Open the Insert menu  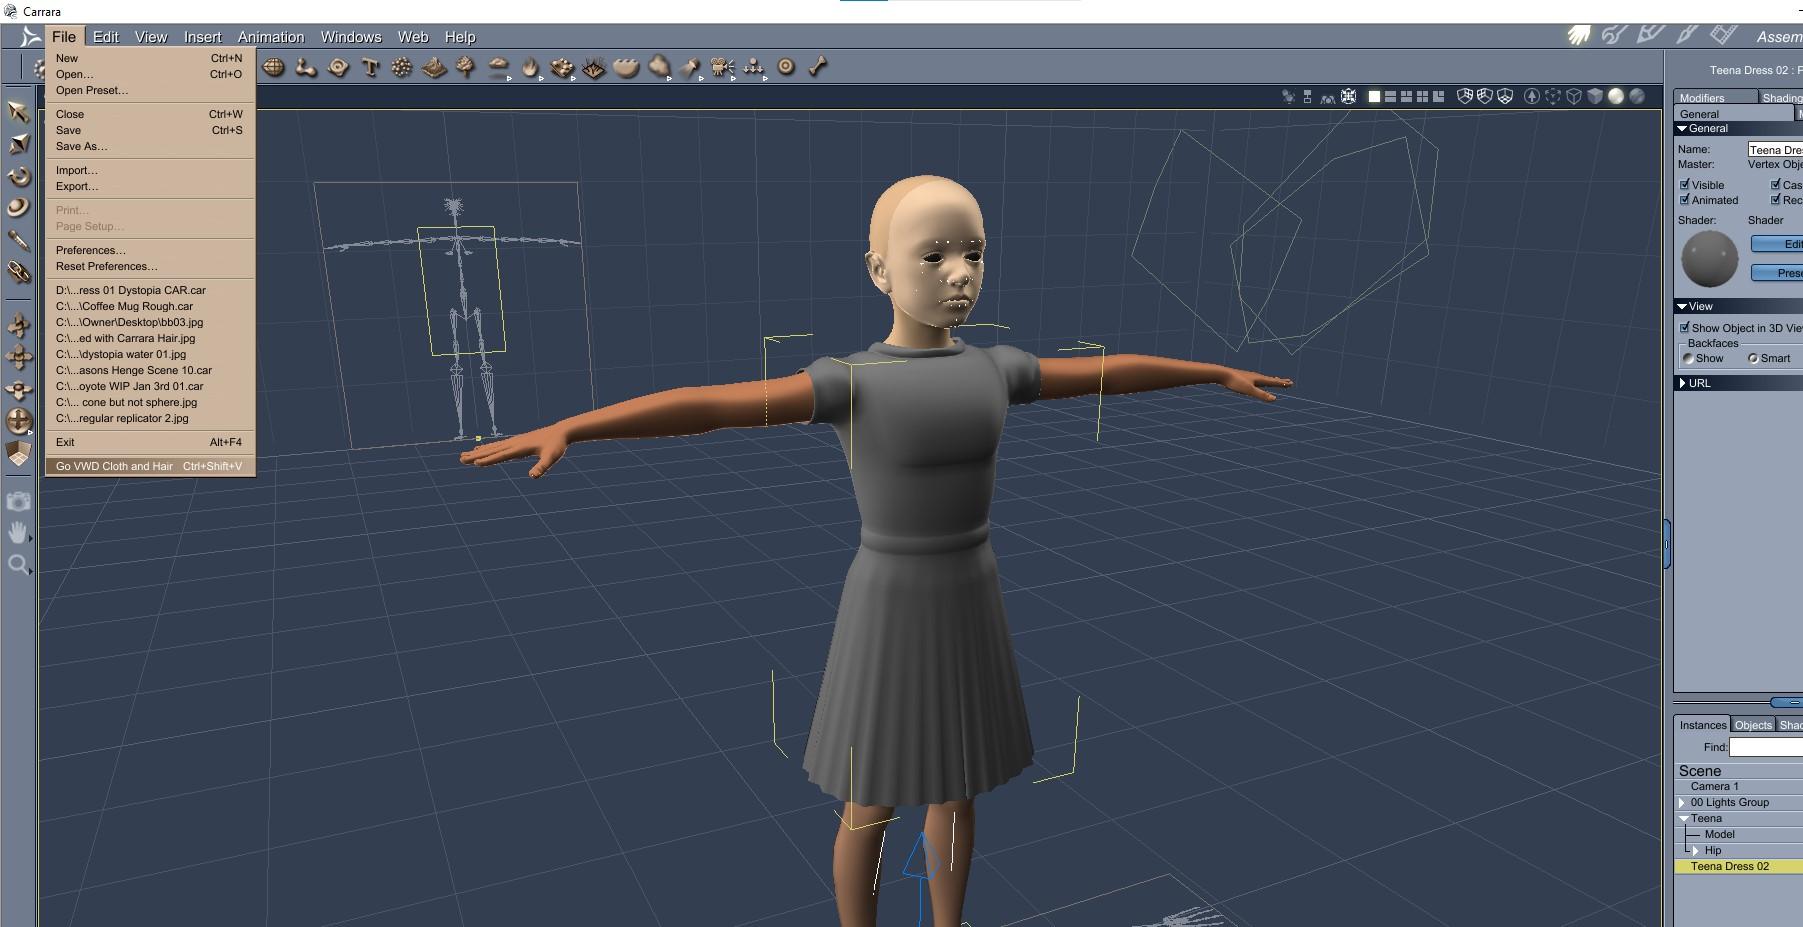tap(202, 37)
